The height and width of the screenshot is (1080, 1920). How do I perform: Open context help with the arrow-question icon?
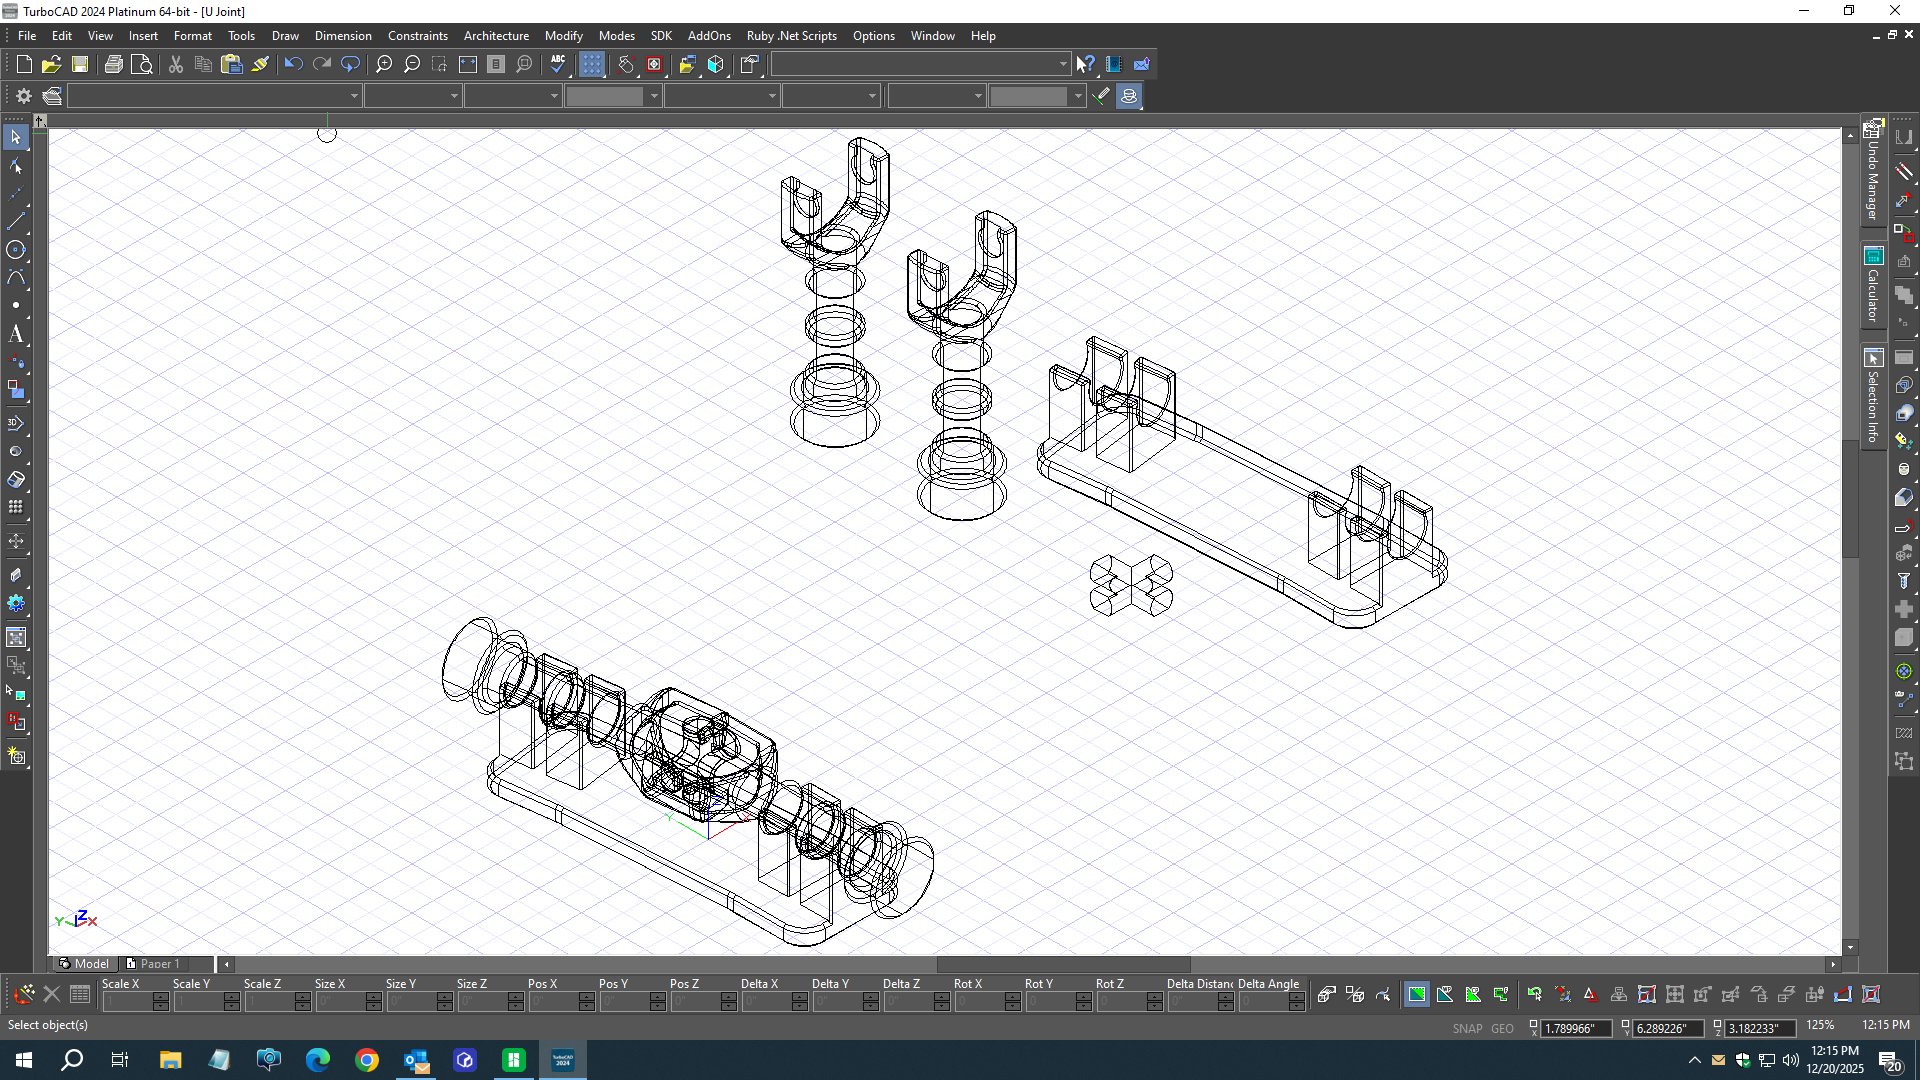pyautogui.click(x=1086, y=65)
